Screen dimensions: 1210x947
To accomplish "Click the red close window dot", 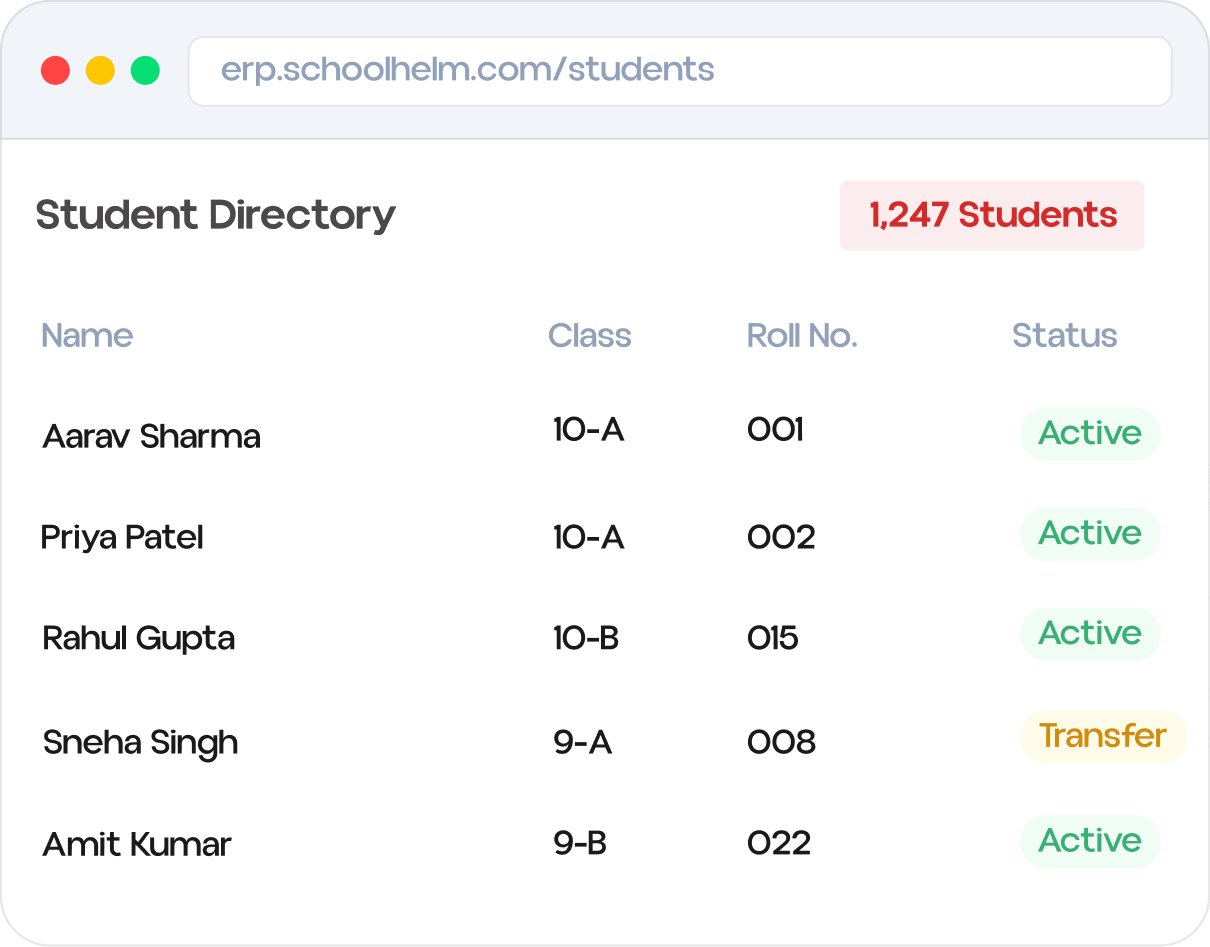I will click(55, 71).
